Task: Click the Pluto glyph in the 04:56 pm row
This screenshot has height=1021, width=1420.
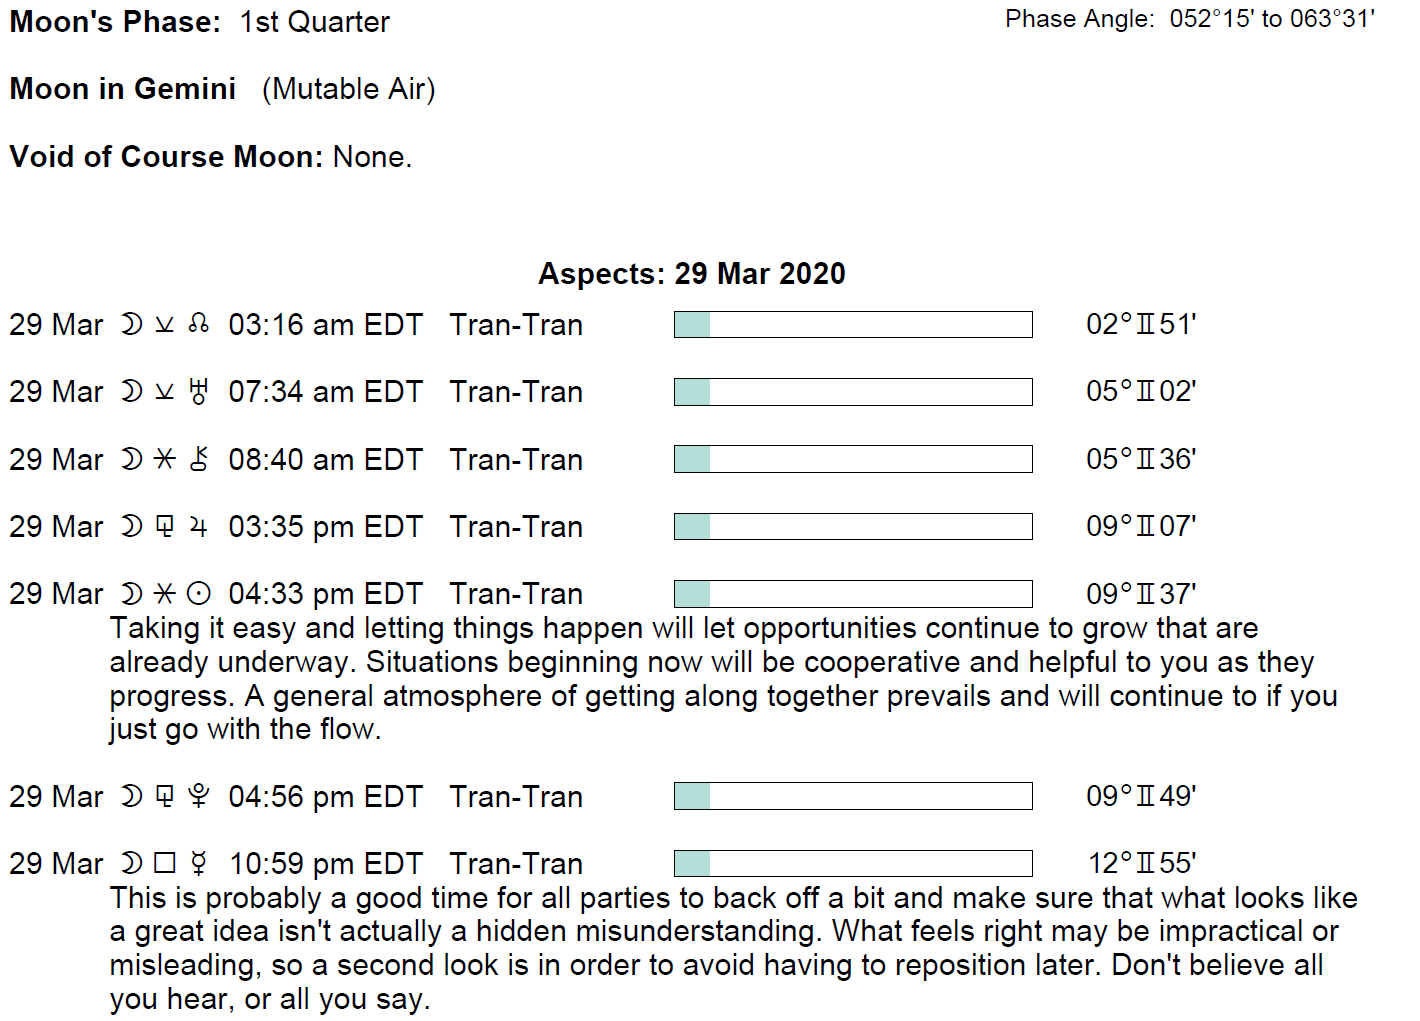Action: (198, 797)
